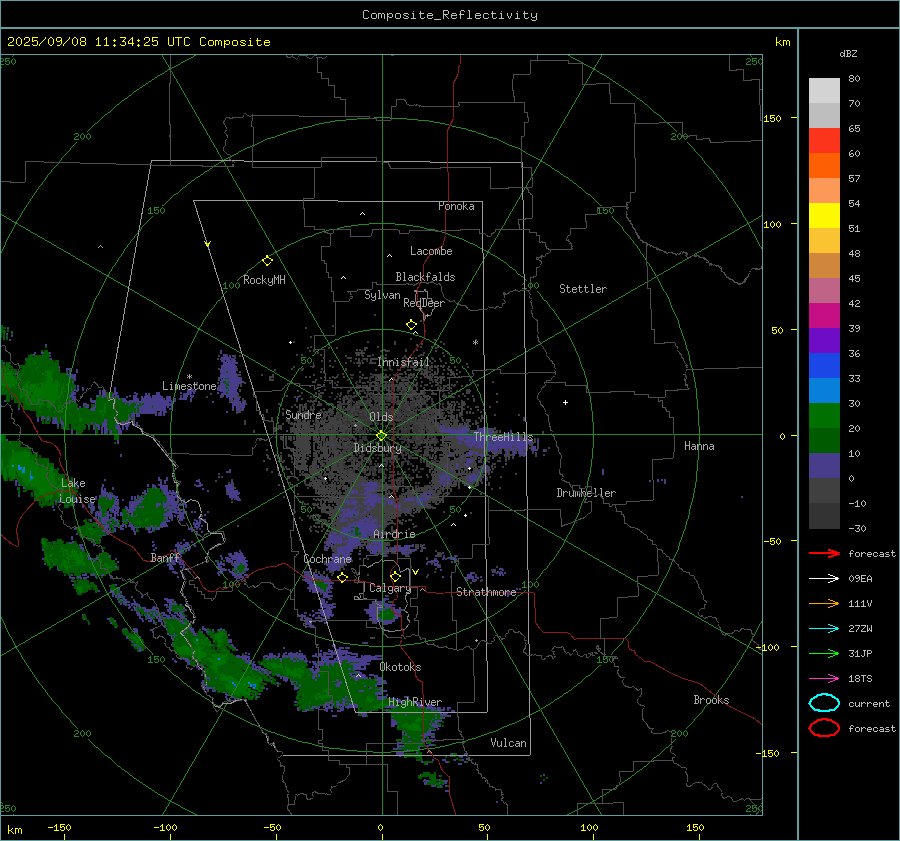Click the timestamp 2025/09/08 11:34:25 UTC Composite

click(138, 42)
